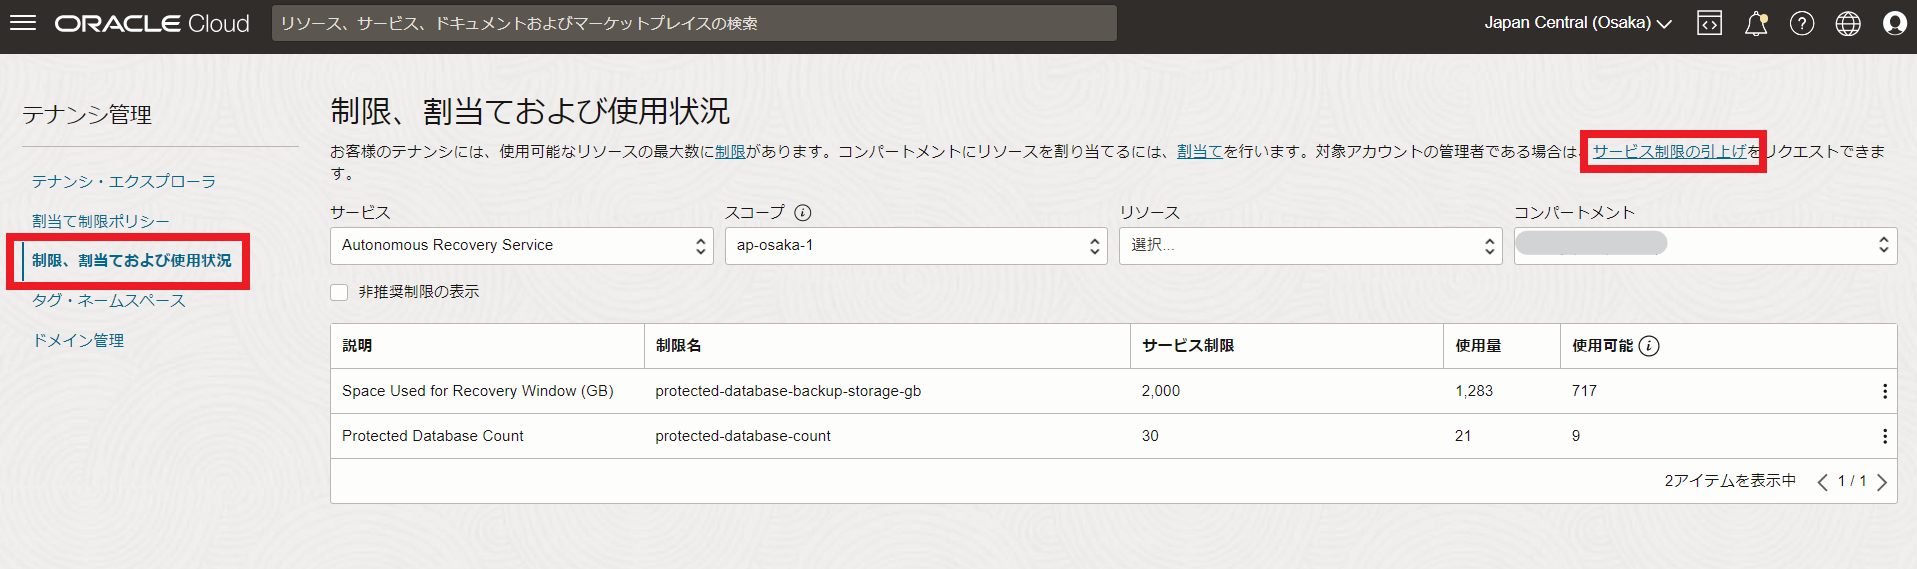Image resolution: width=1917 pixels, height=569 pixels.
Task: Click the search bar at the top
Action: (693, 23)
